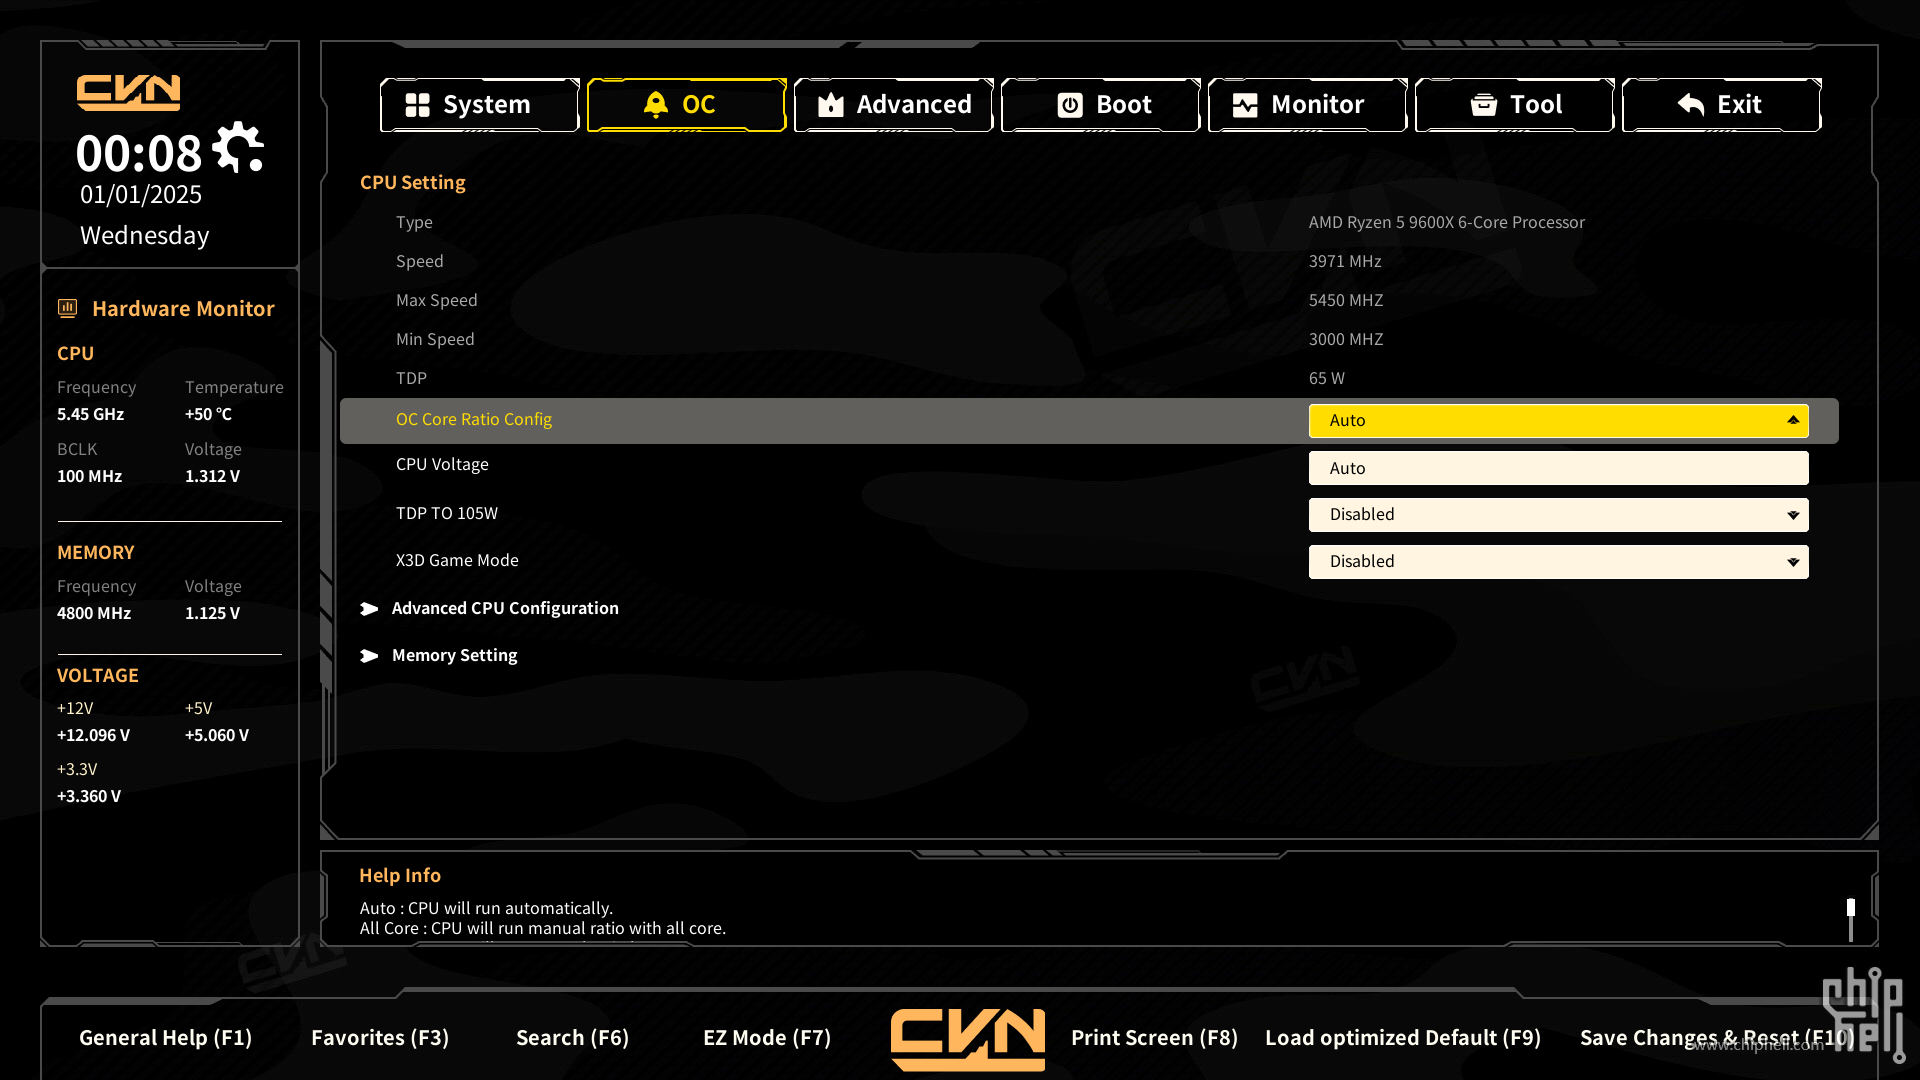Click the BCLK 100 MHz value
The width and height of the screenshot is (1920, 1080).
tap(89, 477)
